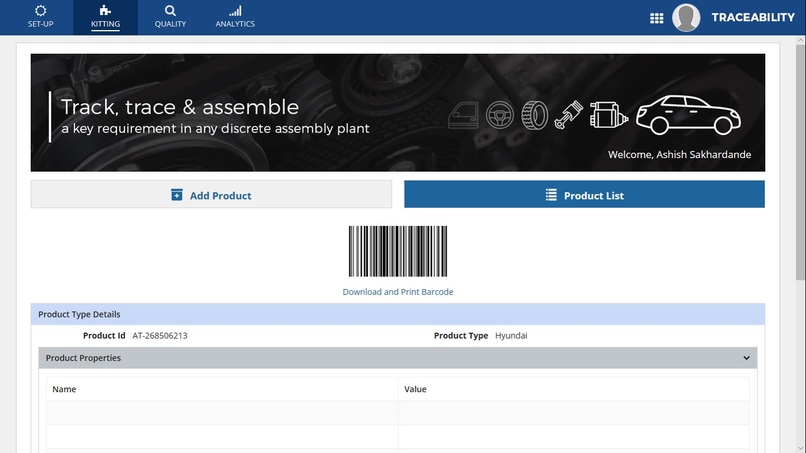This screenshot has width=806, height=453.
Task: Click the Product Type Details header
Action: coord(398,314)
